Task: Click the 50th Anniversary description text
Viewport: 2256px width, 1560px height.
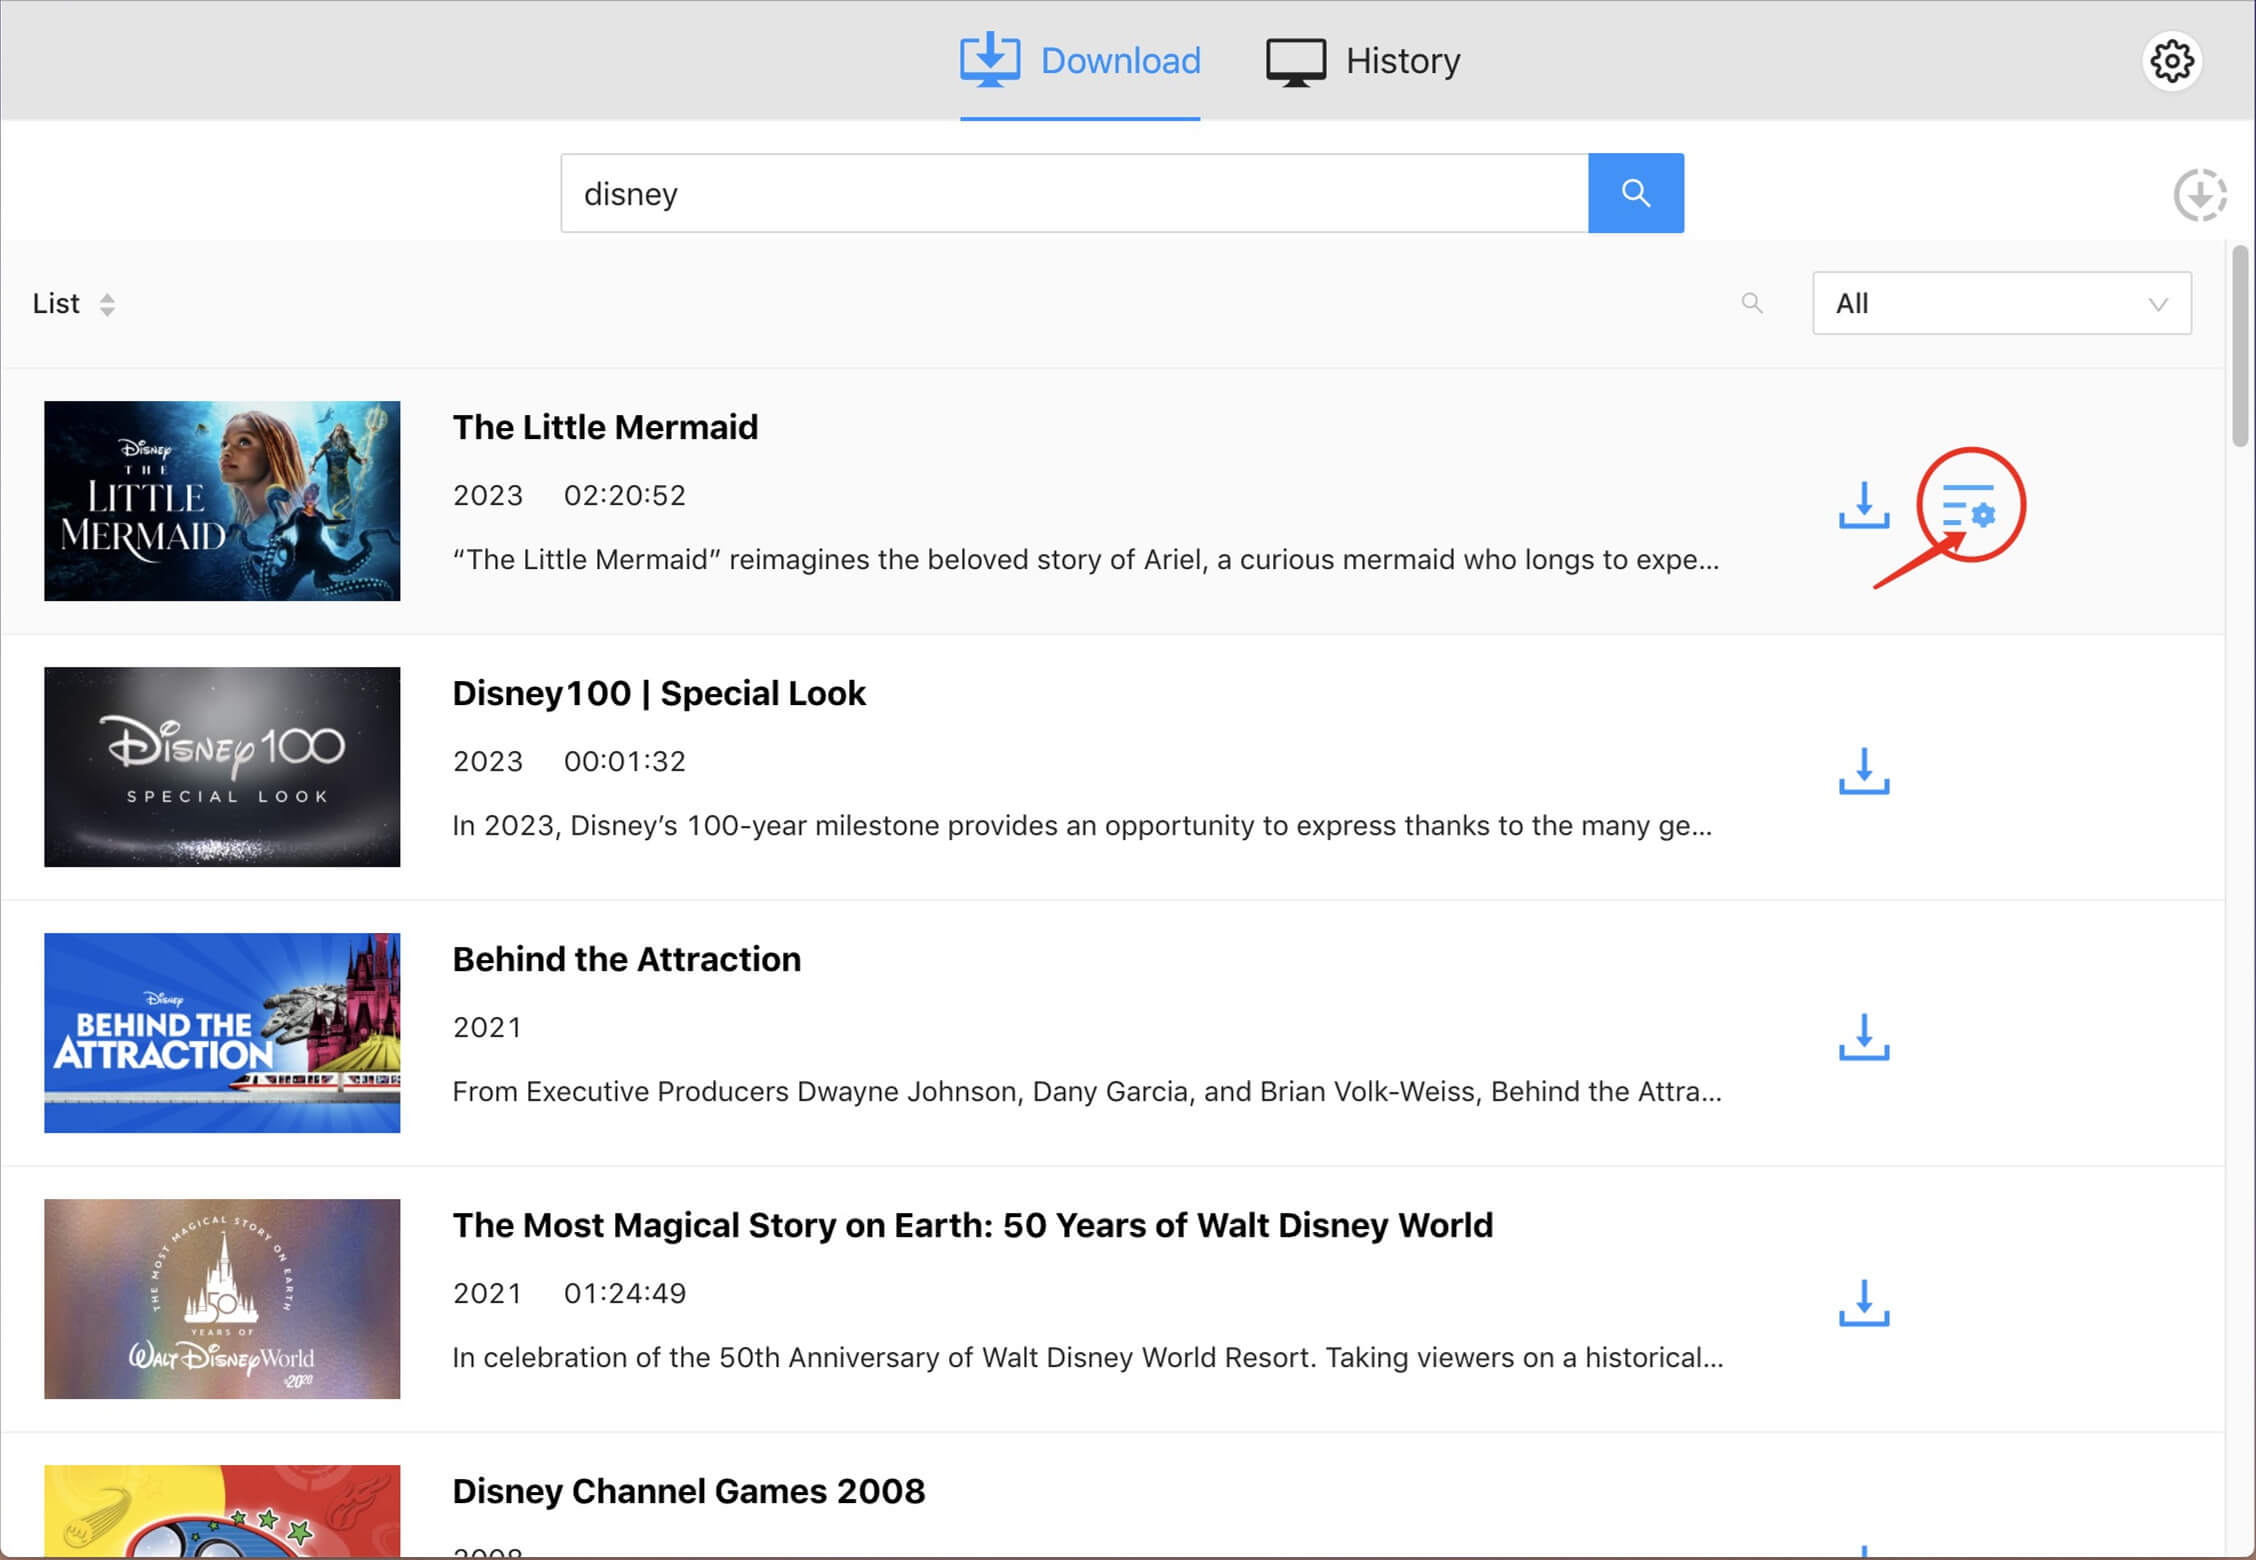Action: (x=1088, y=1357)
